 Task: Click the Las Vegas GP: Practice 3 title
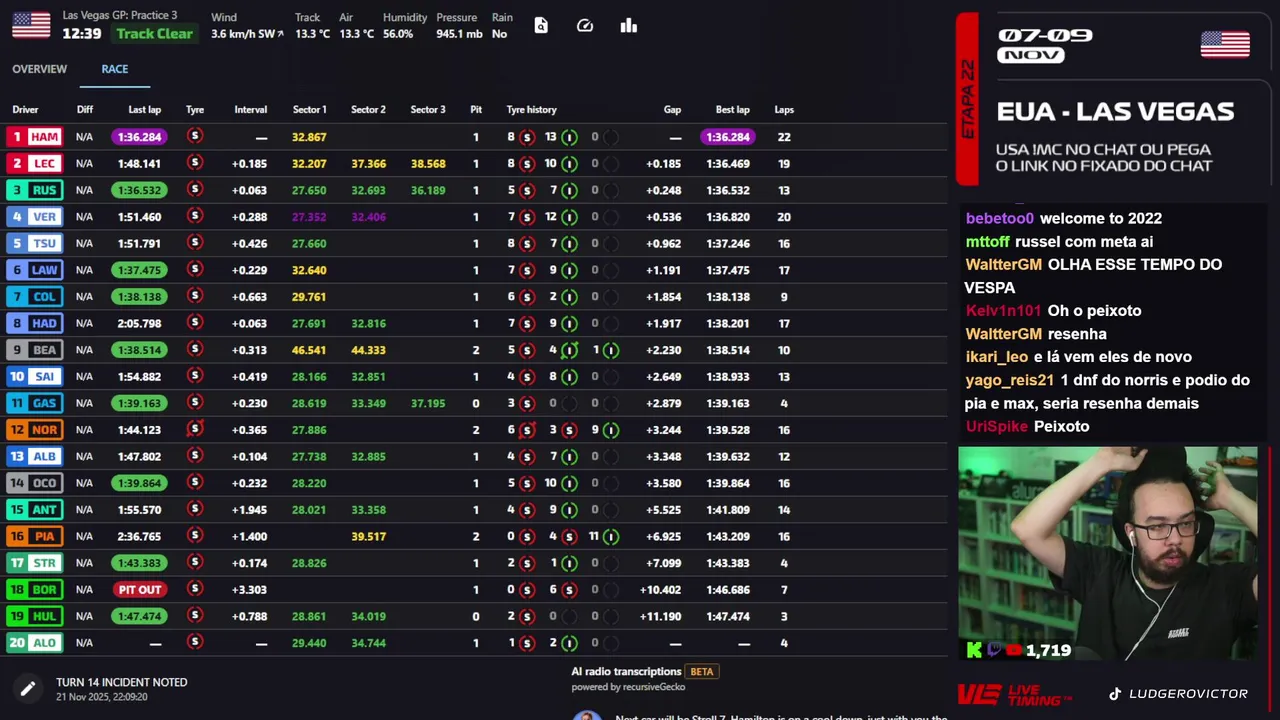[120, 16]
